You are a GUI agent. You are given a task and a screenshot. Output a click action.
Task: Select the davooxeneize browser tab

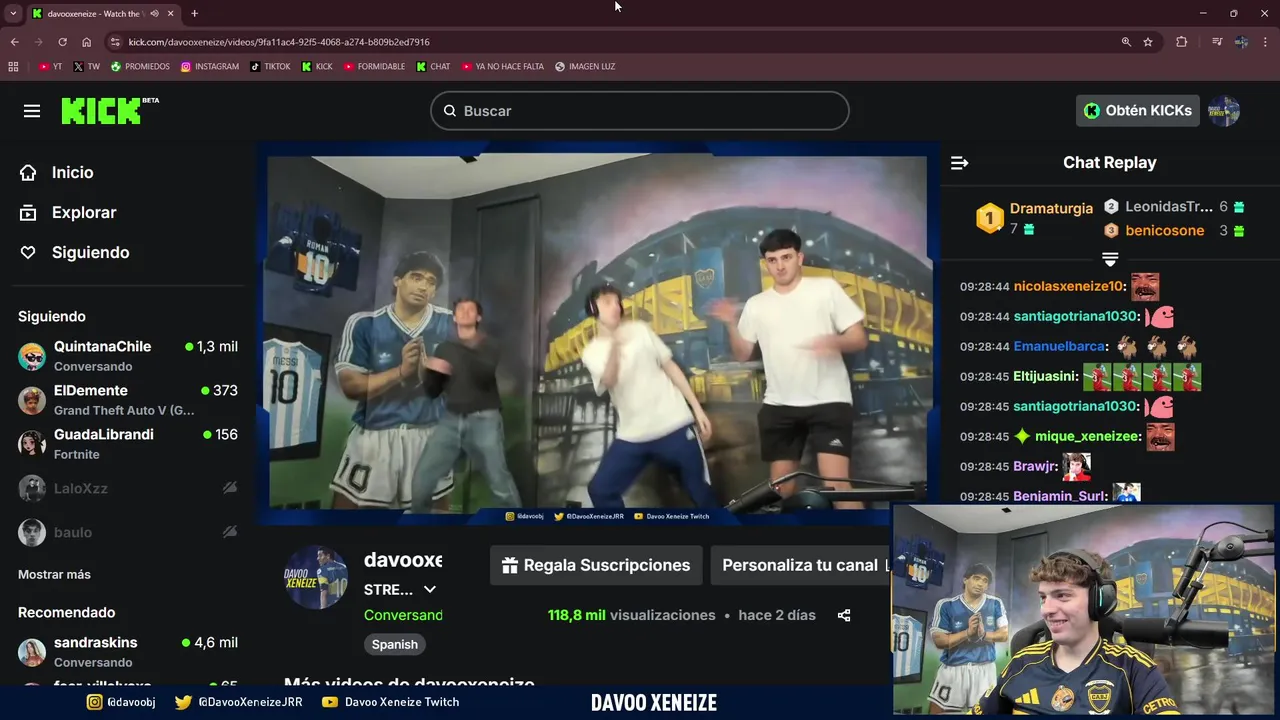pos(102,14)
